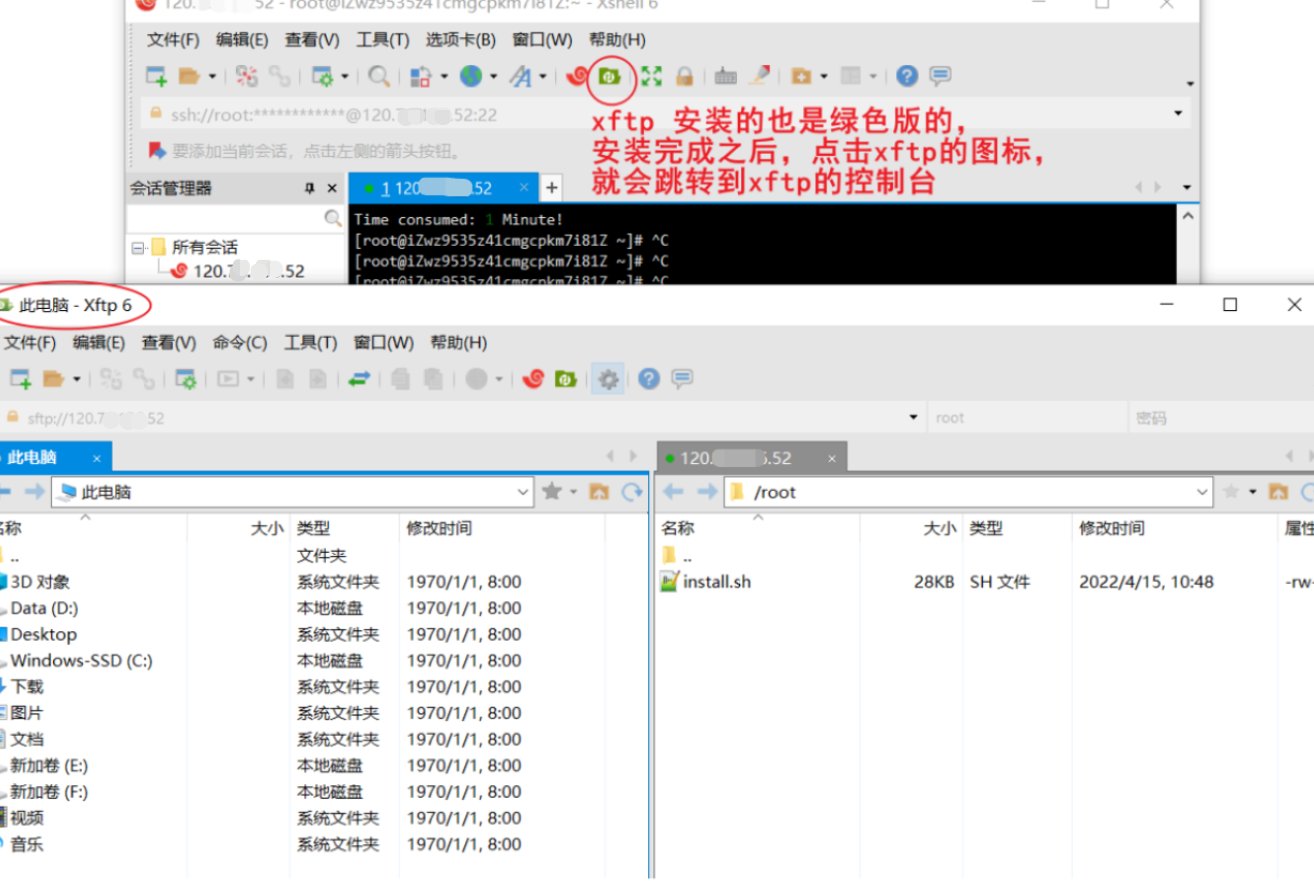Click the keyboard icon in Xshell toolbar
1314x888 pixels.
[x=726, y=76]
